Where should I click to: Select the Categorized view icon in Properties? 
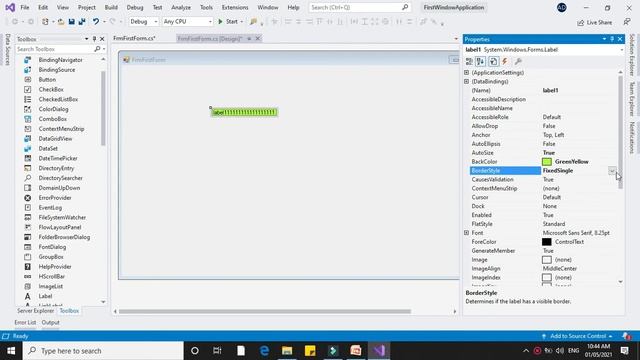point(469,61)
